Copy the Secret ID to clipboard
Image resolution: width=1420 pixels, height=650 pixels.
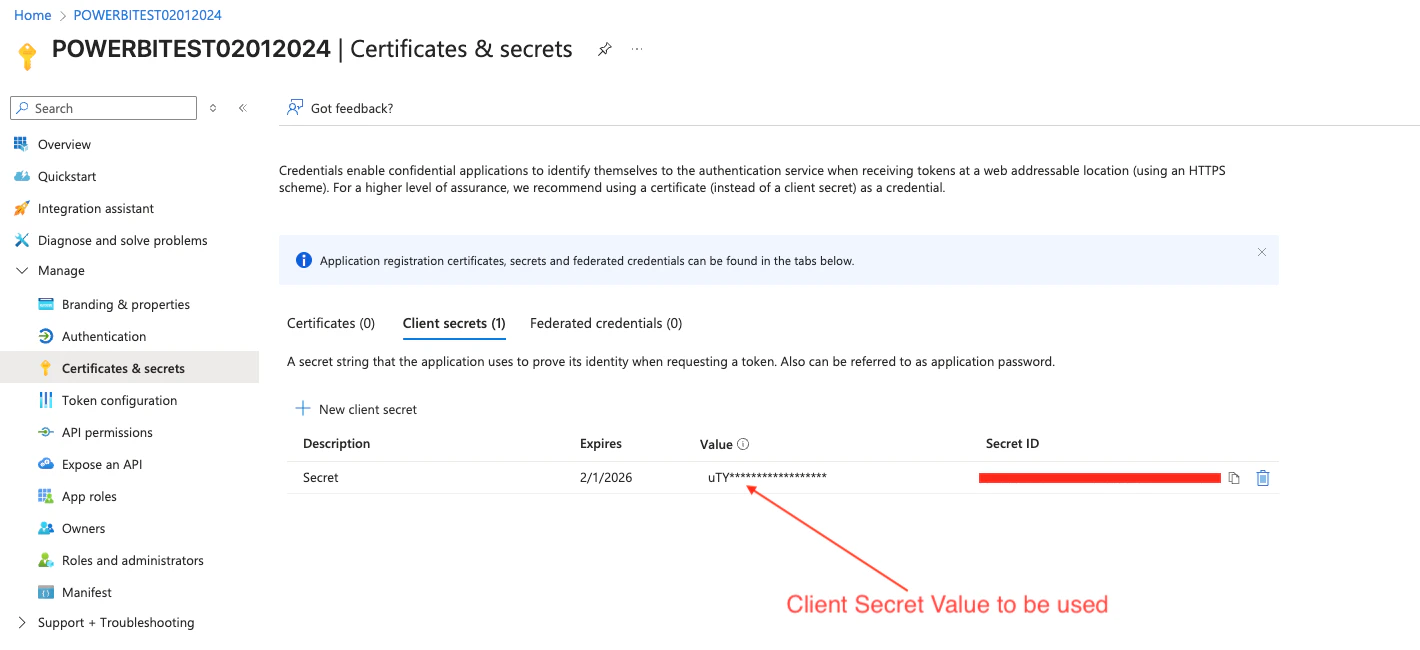1234,478
